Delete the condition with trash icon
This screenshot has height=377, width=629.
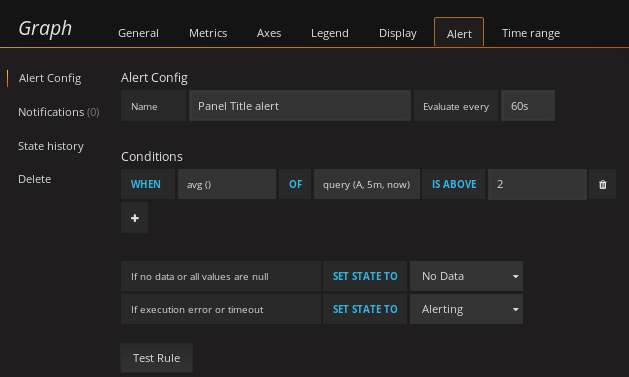[602, 184]
